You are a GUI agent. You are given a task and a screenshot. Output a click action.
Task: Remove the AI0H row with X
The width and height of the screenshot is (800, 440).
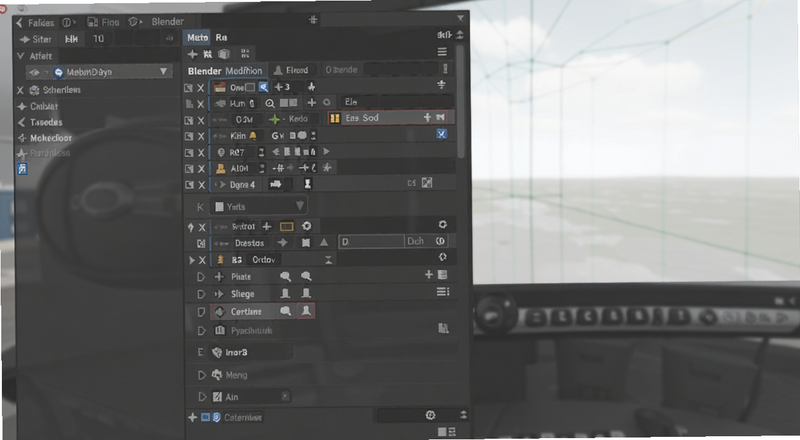(x=201, y=168)
